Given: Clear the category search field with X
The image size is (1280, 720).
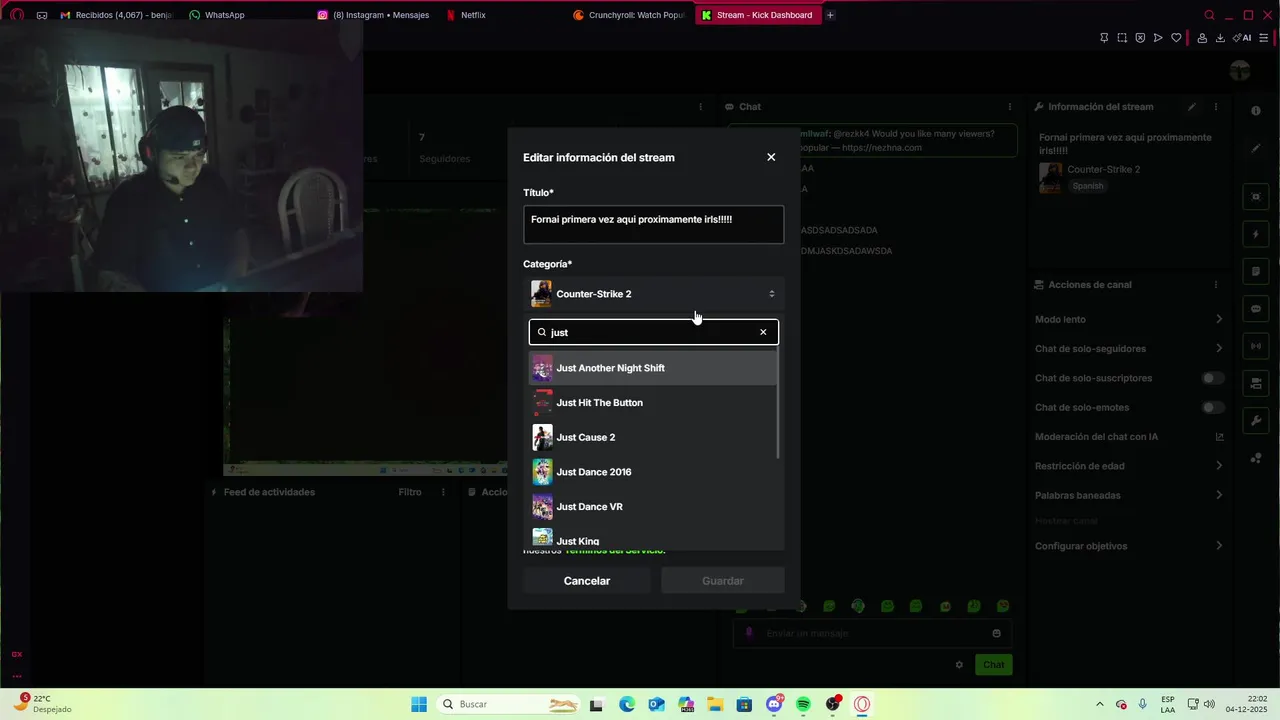Looking at the screenshot, I should (763, 332).
